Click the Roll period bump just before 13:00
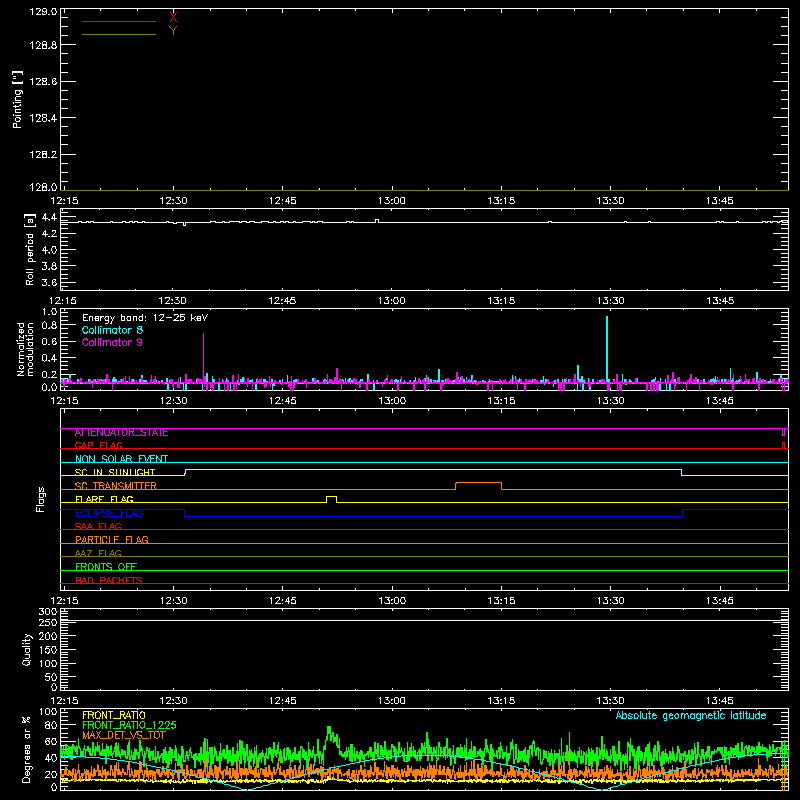This screenshot has width=800, height=800. (377, 221)
